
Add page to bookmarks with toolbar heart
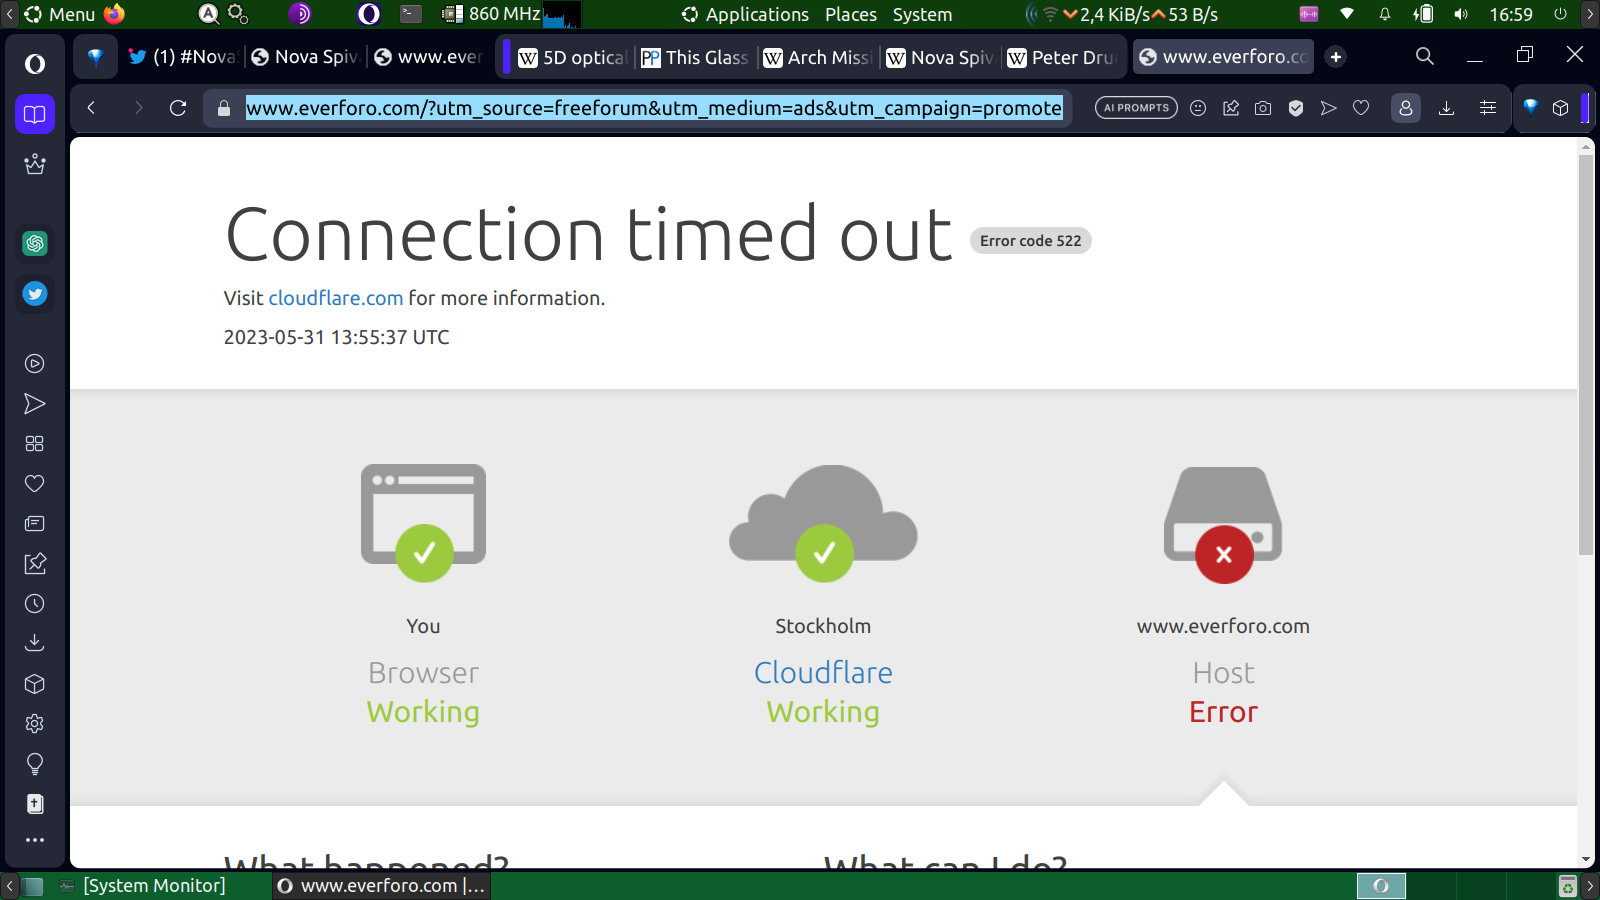[1361, 108]
